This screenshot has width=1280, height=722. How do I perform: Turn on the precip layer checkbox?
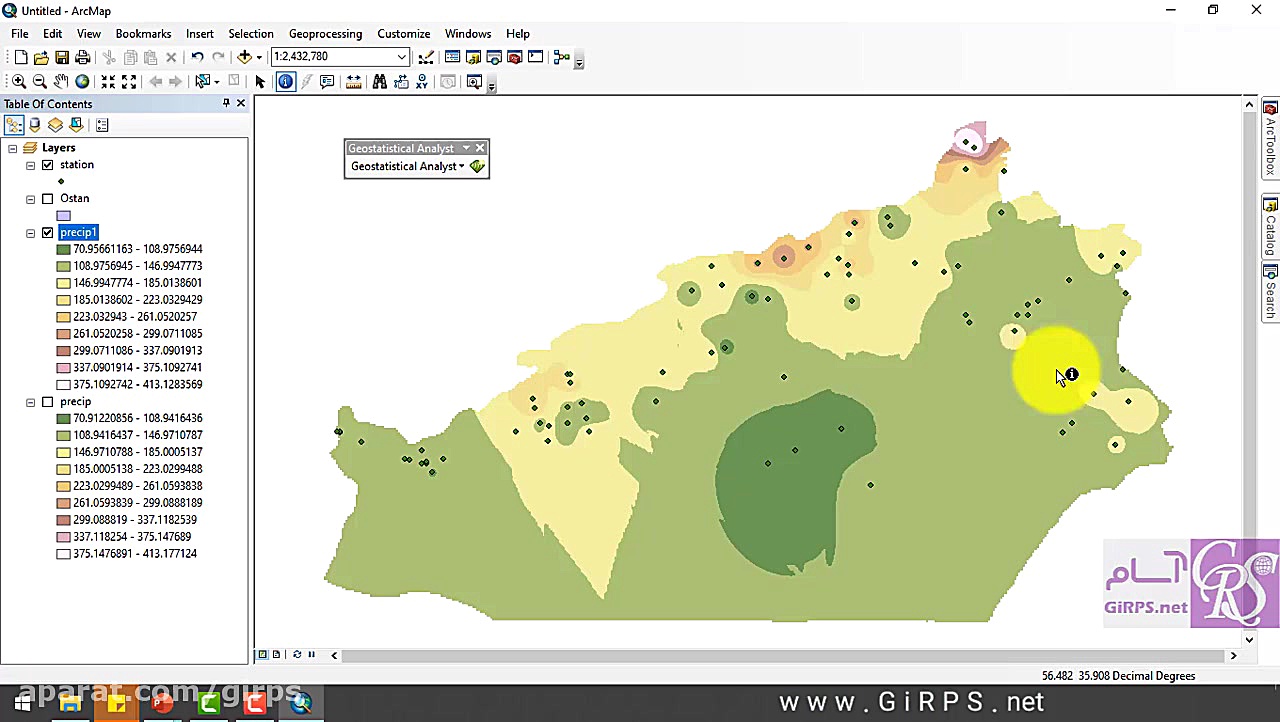pos(47,402)
